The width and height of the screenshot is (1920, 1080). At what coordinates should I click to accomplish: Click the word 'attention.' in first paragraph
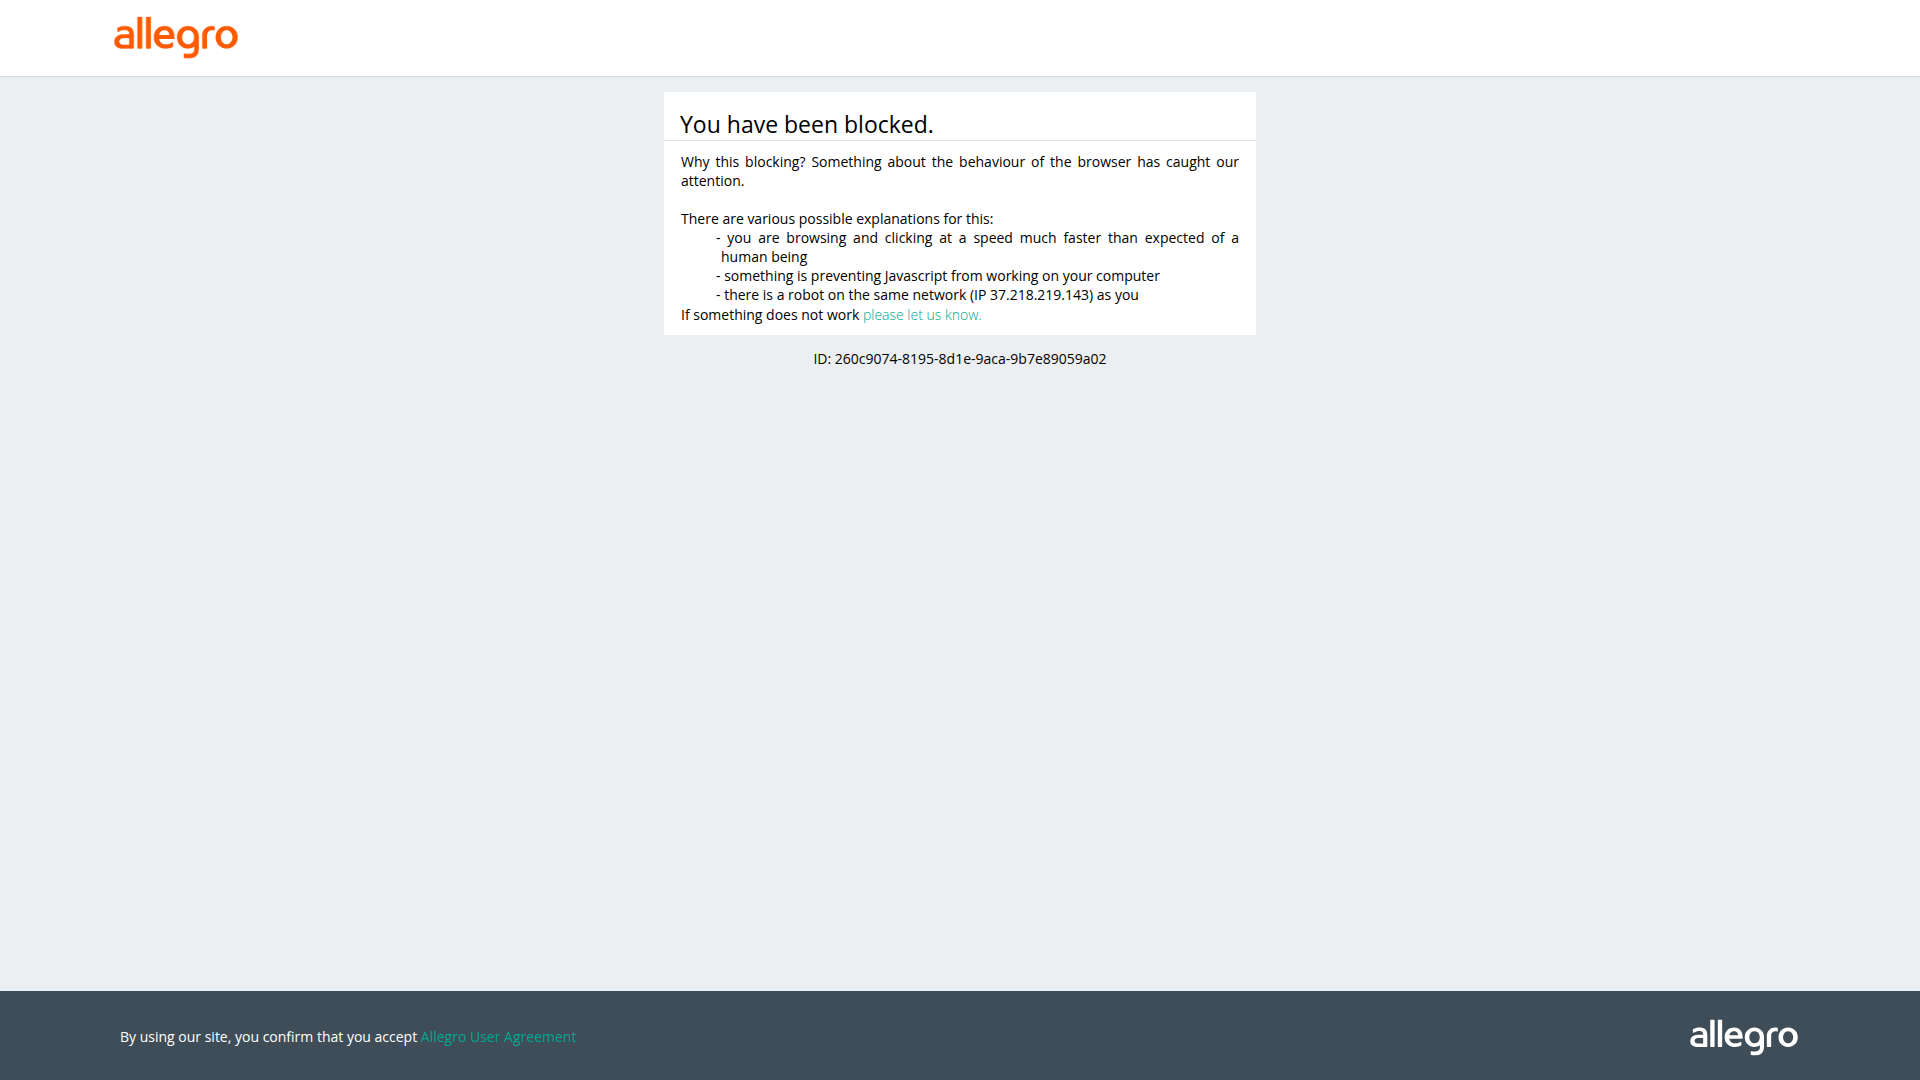(x=712, y=181)
